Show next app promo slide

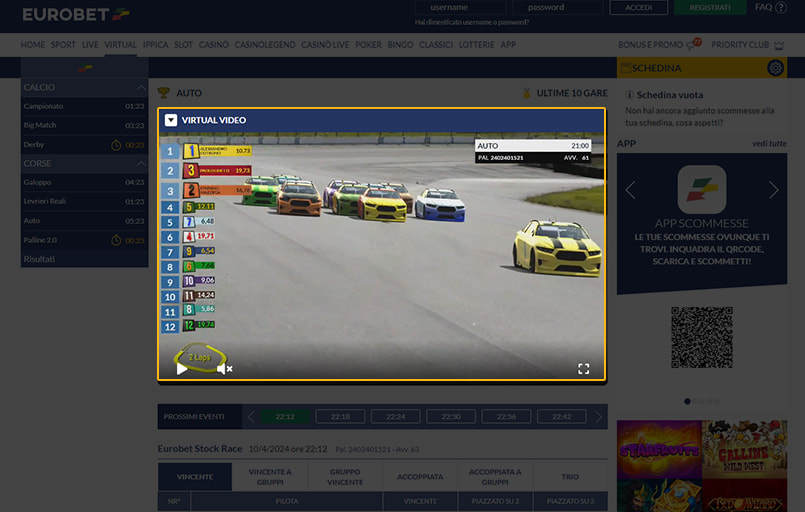click(x=773, y=190)
